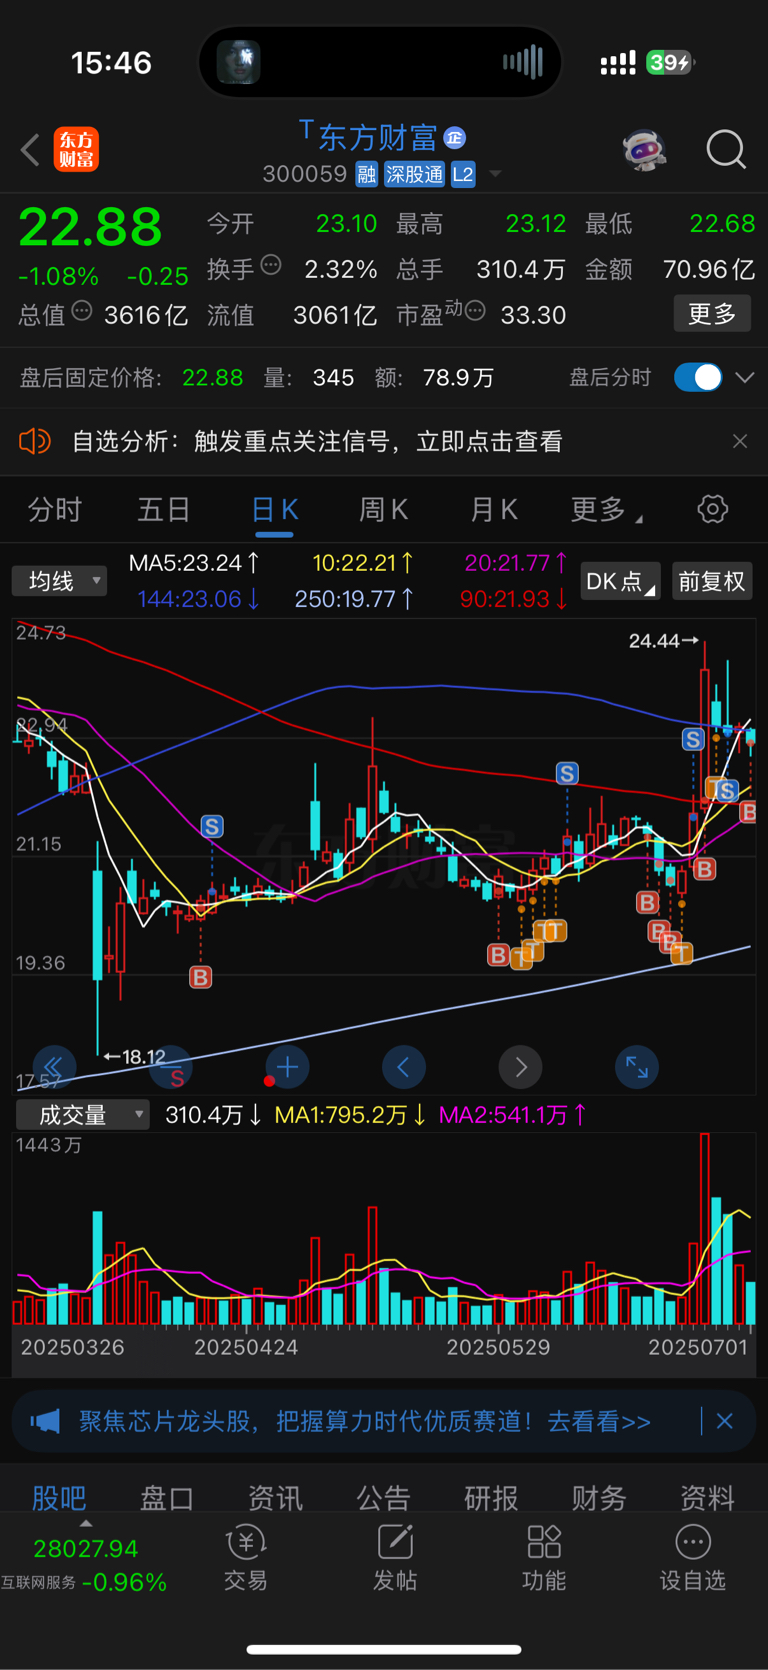Tap the L2 level badge
The width and height of the screenshot is (768, 1670).
pos(463,174)
